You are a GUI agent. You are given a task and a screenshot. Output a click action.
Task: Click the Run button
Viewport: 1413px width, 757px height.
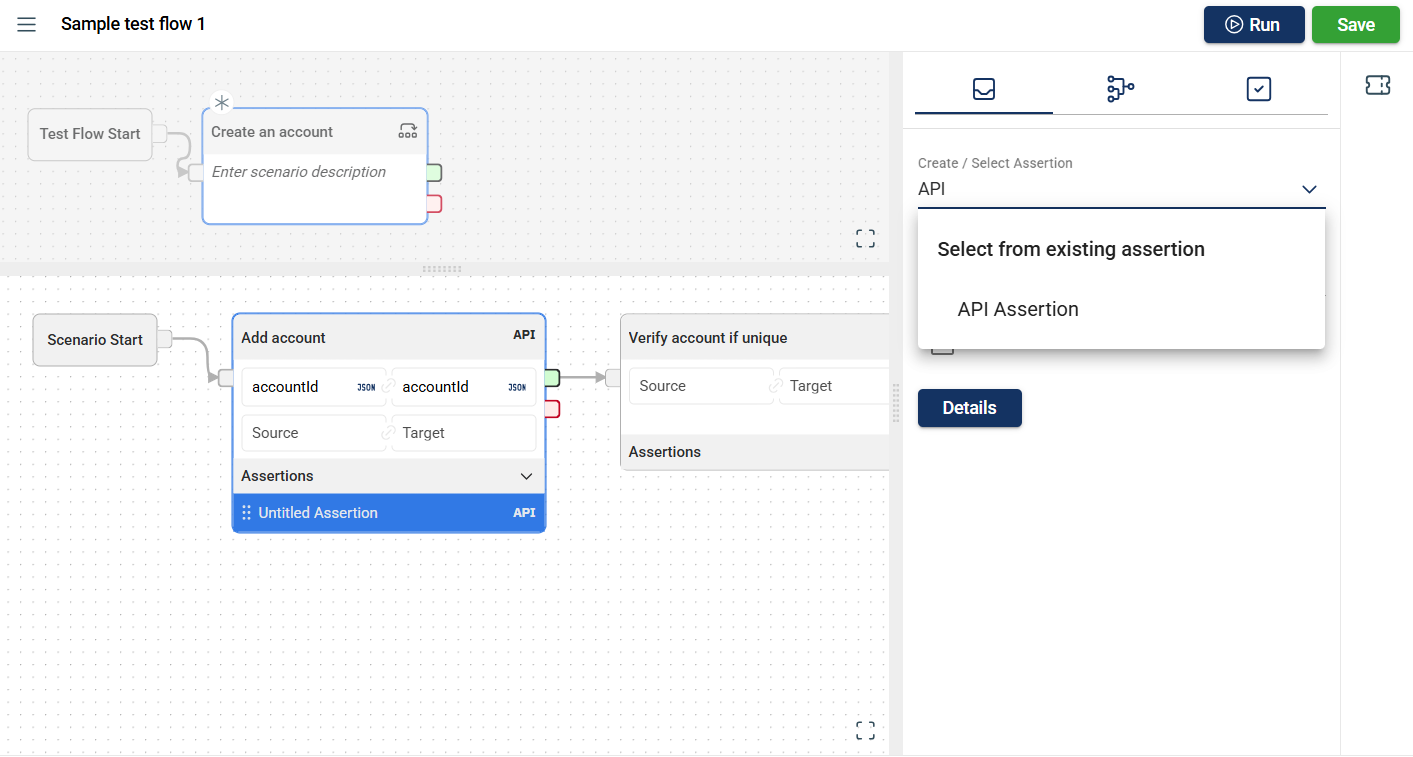click(x=1253, y=25)
